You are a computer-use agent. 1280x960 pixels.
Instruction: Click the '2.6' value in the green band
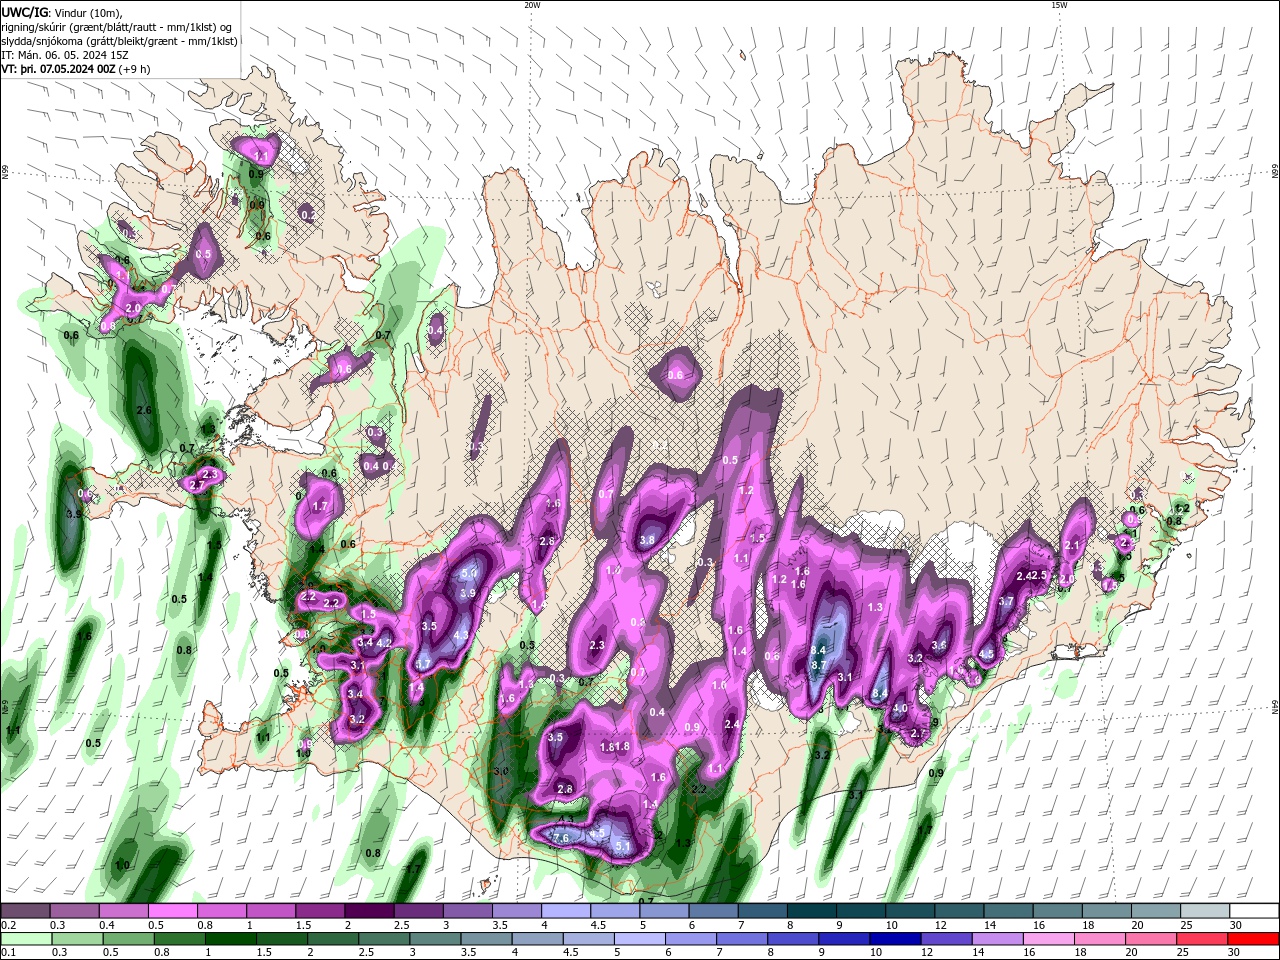pos(143,410)
